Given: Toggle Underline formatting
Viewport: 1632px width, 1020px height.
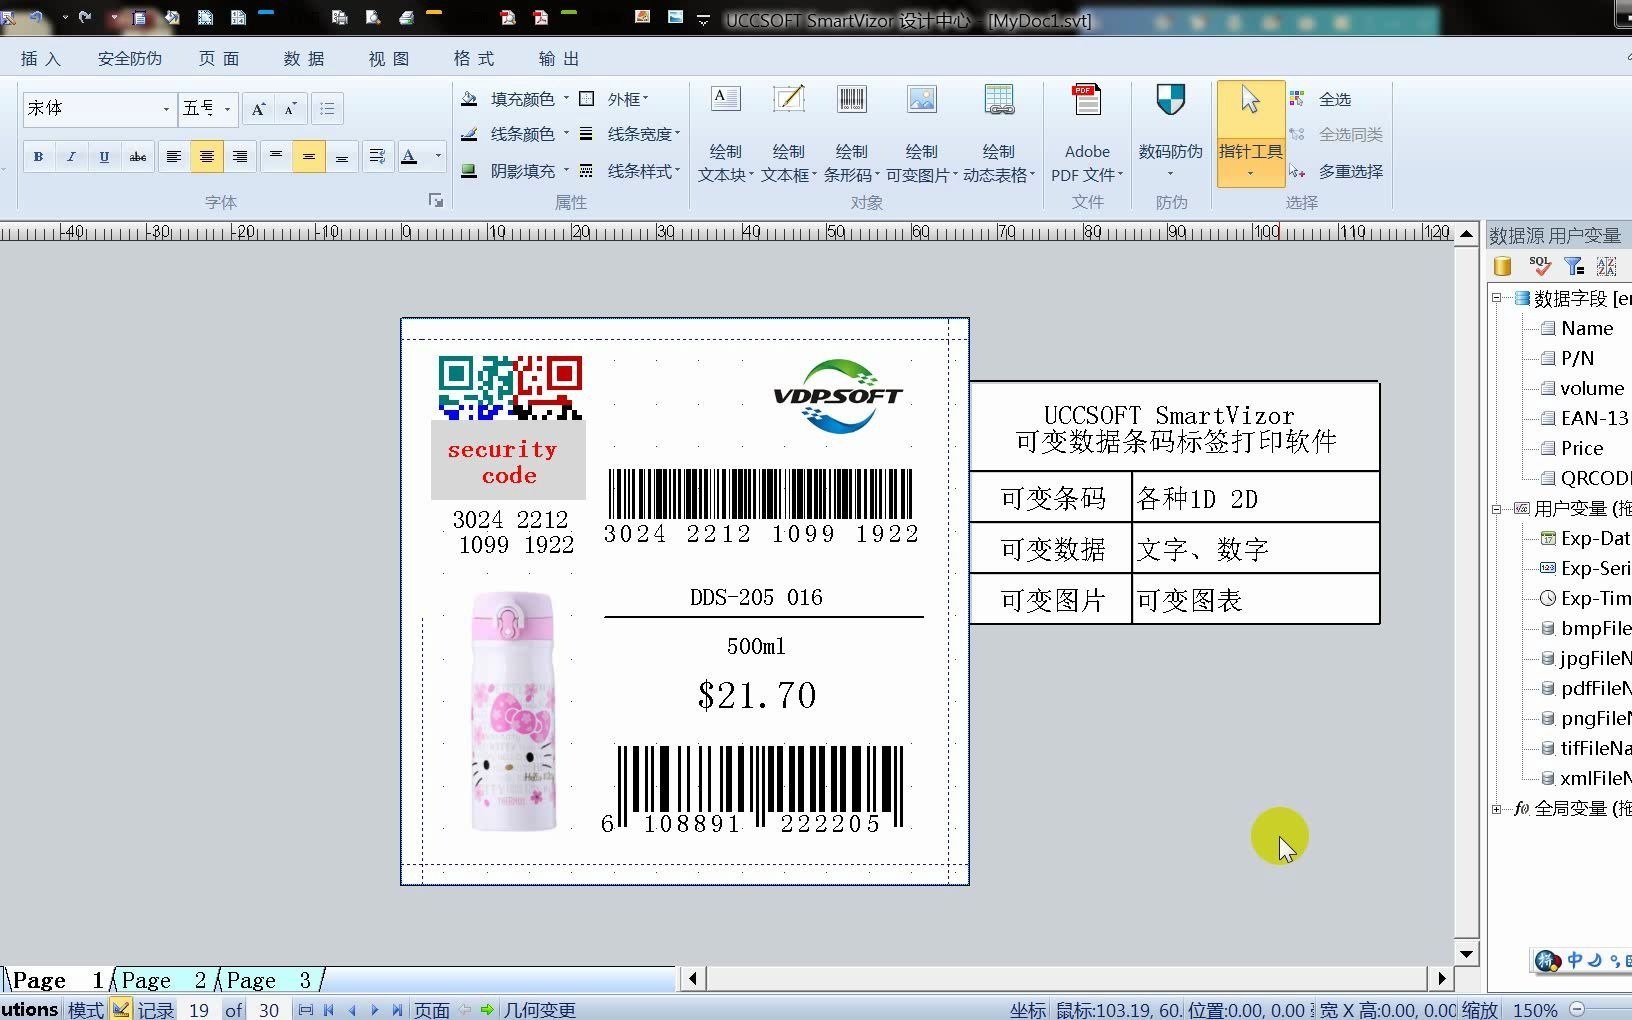Looking at the screenshot, I should pyautogui.click(x=104, y=156).
